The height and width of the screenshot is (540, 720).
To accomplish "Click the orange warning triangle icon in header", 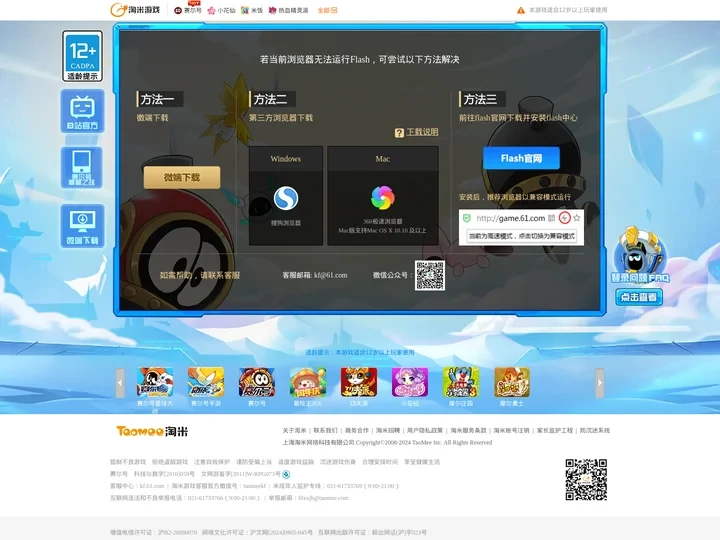I will pyautogui.click(x=521, y=10).
